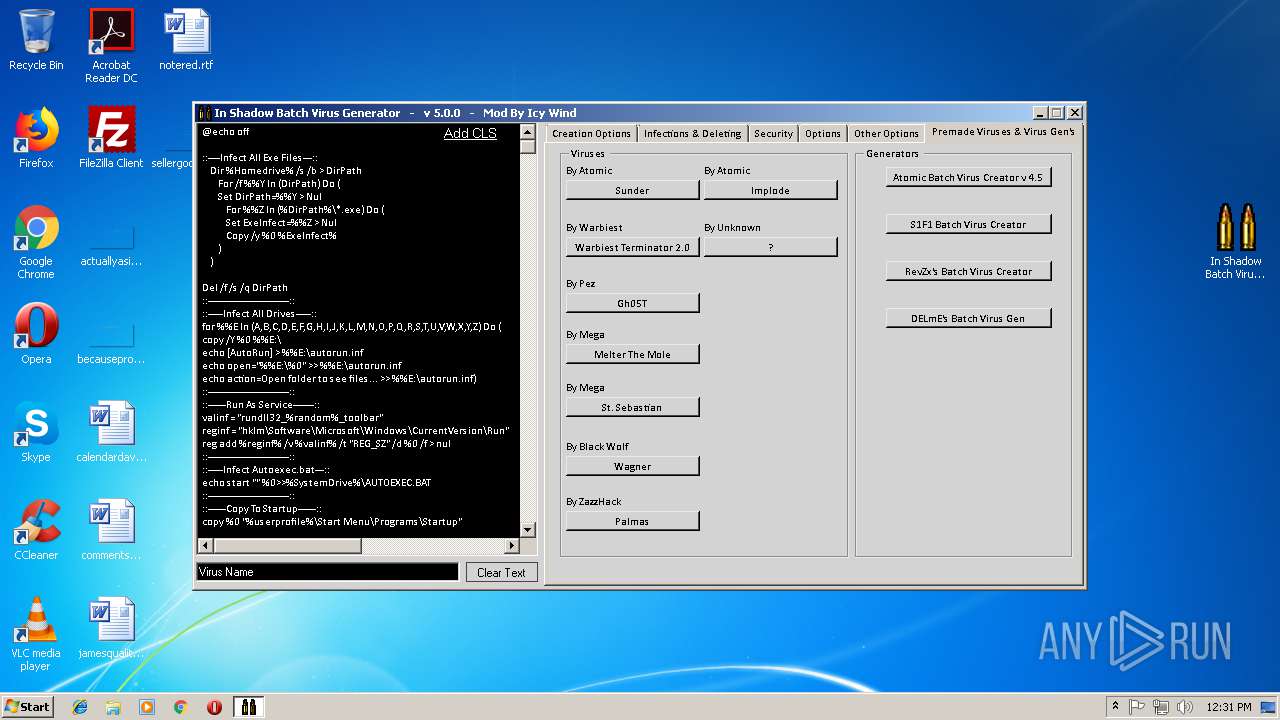Click Atomic Batch Virus Creator v4.5

click(968, 177)
